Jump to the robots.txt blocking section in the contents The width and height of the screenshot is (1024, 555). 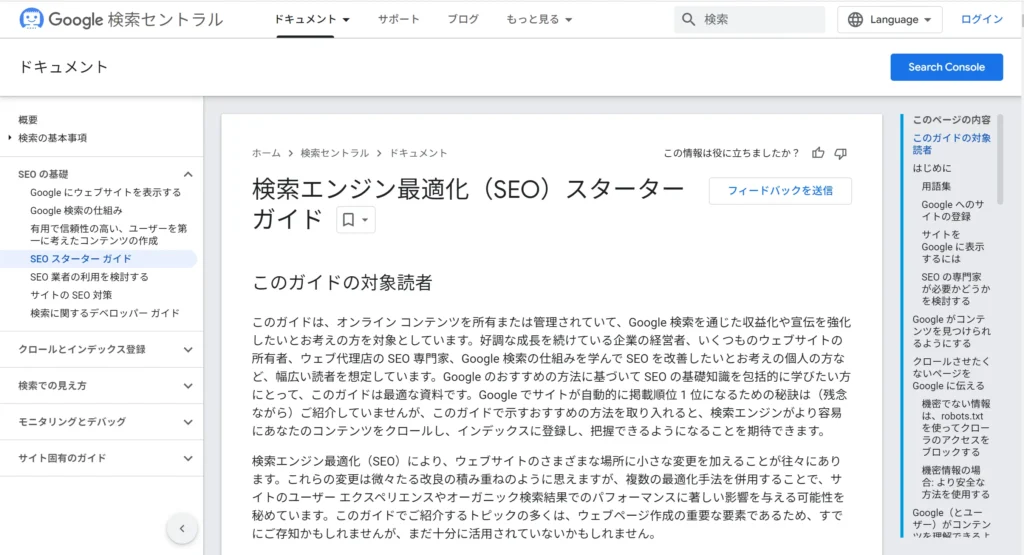pyautogui.click(x=955, y=428)
